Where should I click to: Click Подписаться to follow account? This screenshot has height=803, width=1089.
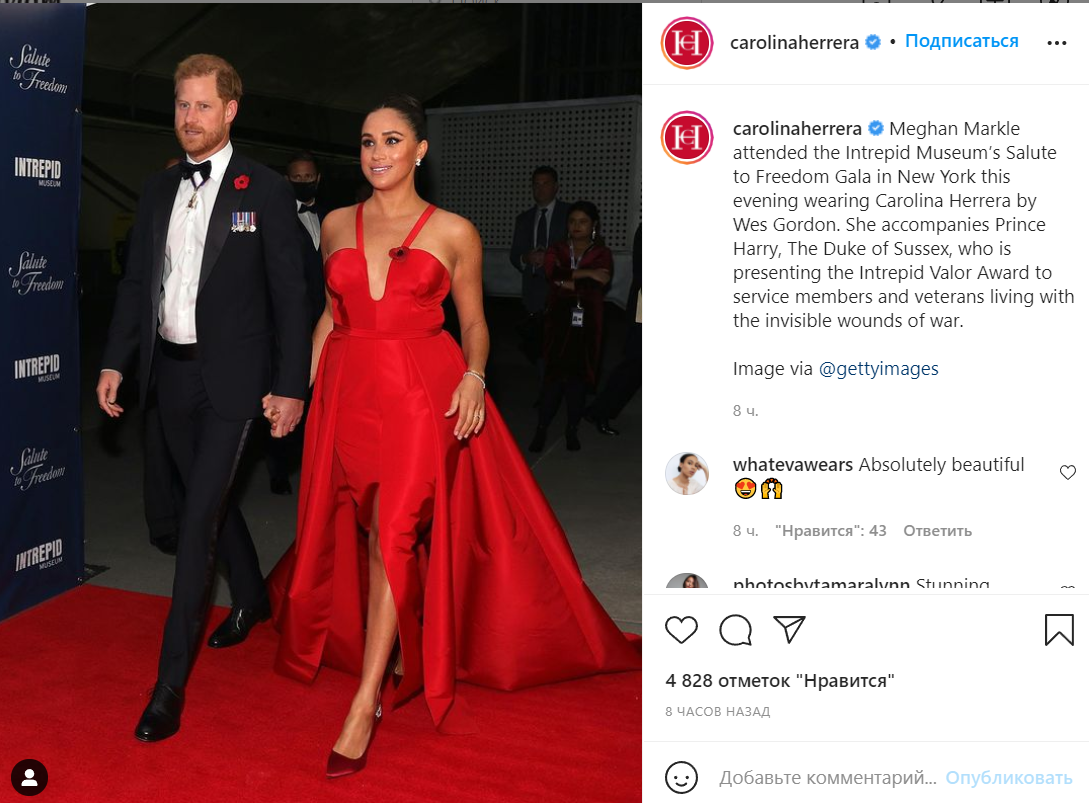point(961,41)
